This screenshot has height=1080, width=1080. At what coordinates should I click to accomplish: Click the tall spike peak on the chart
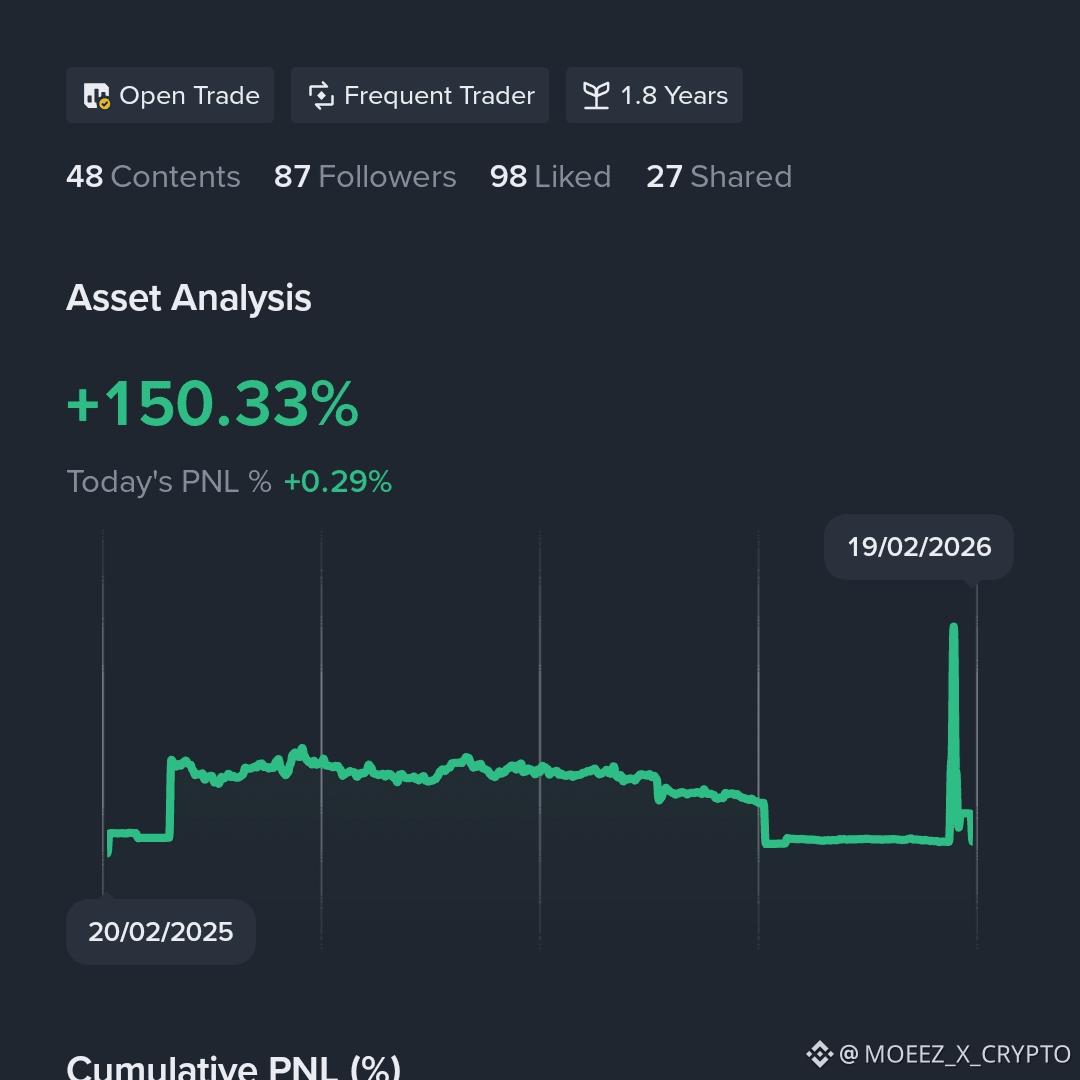pyautogui.click(x=953, y=627)
